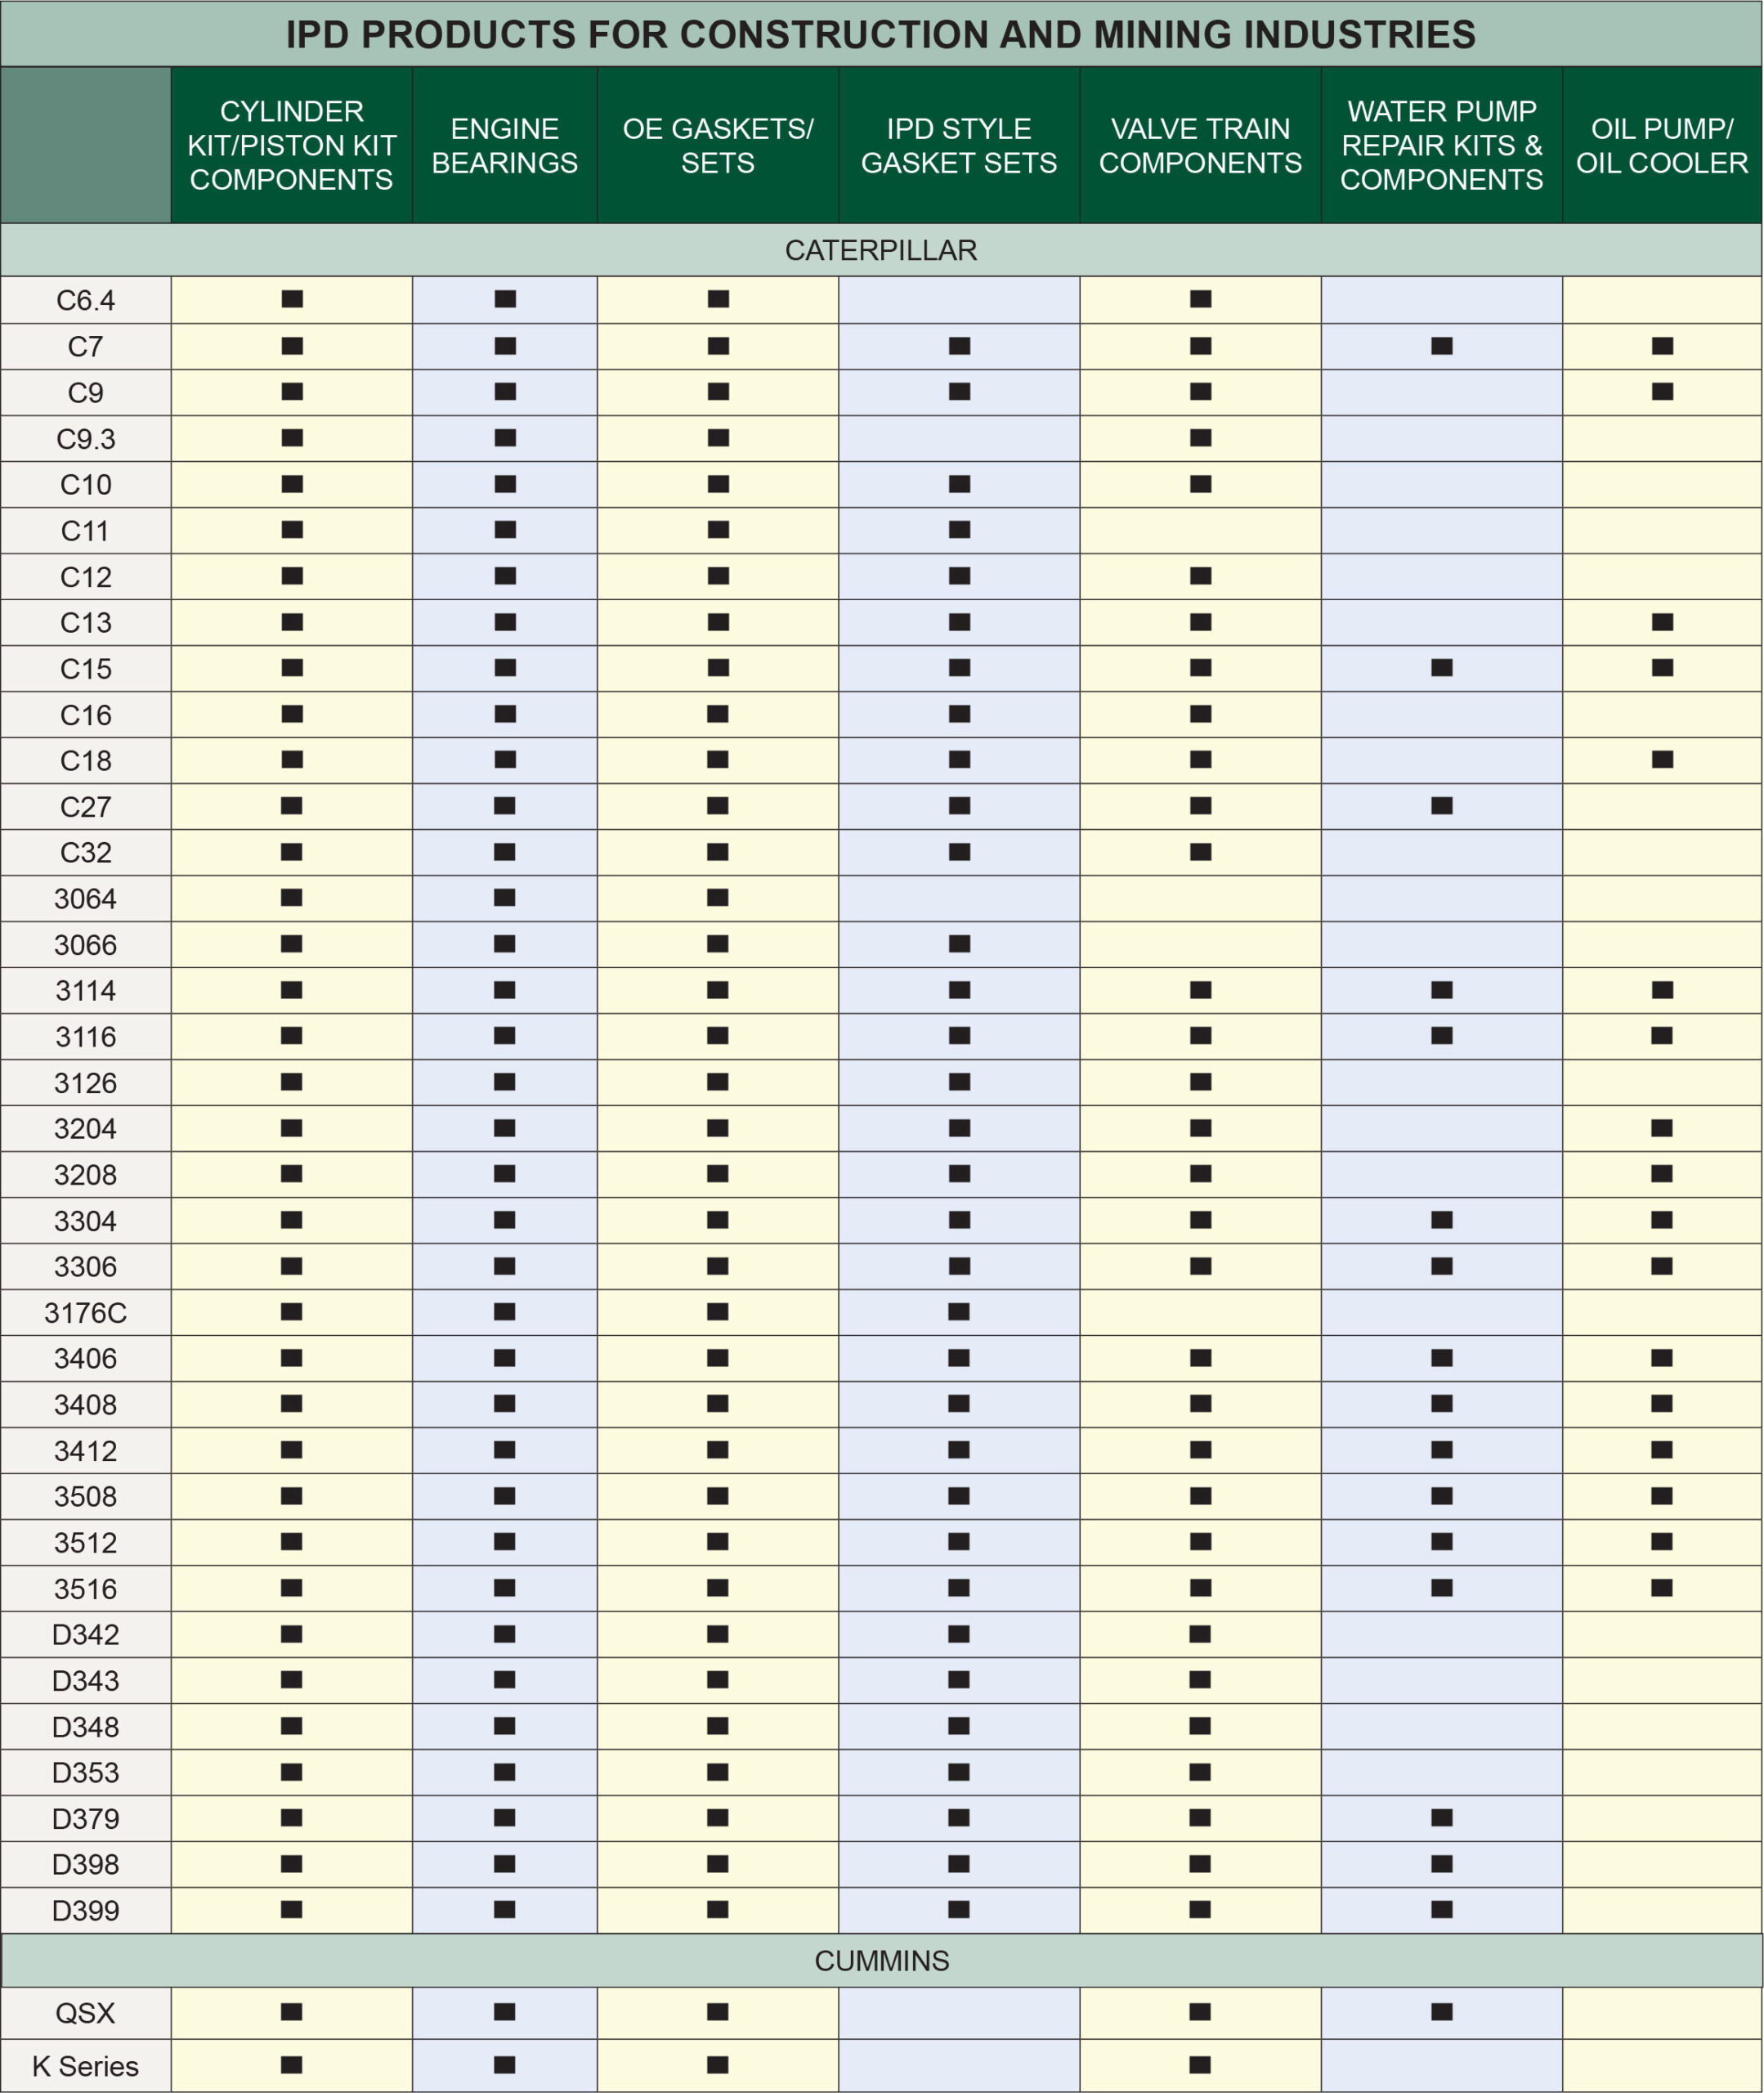Click the 3204 oil pump/oil cooler marker
Viewport: 1764px width, 2093px height.
coord(1662,1128)
